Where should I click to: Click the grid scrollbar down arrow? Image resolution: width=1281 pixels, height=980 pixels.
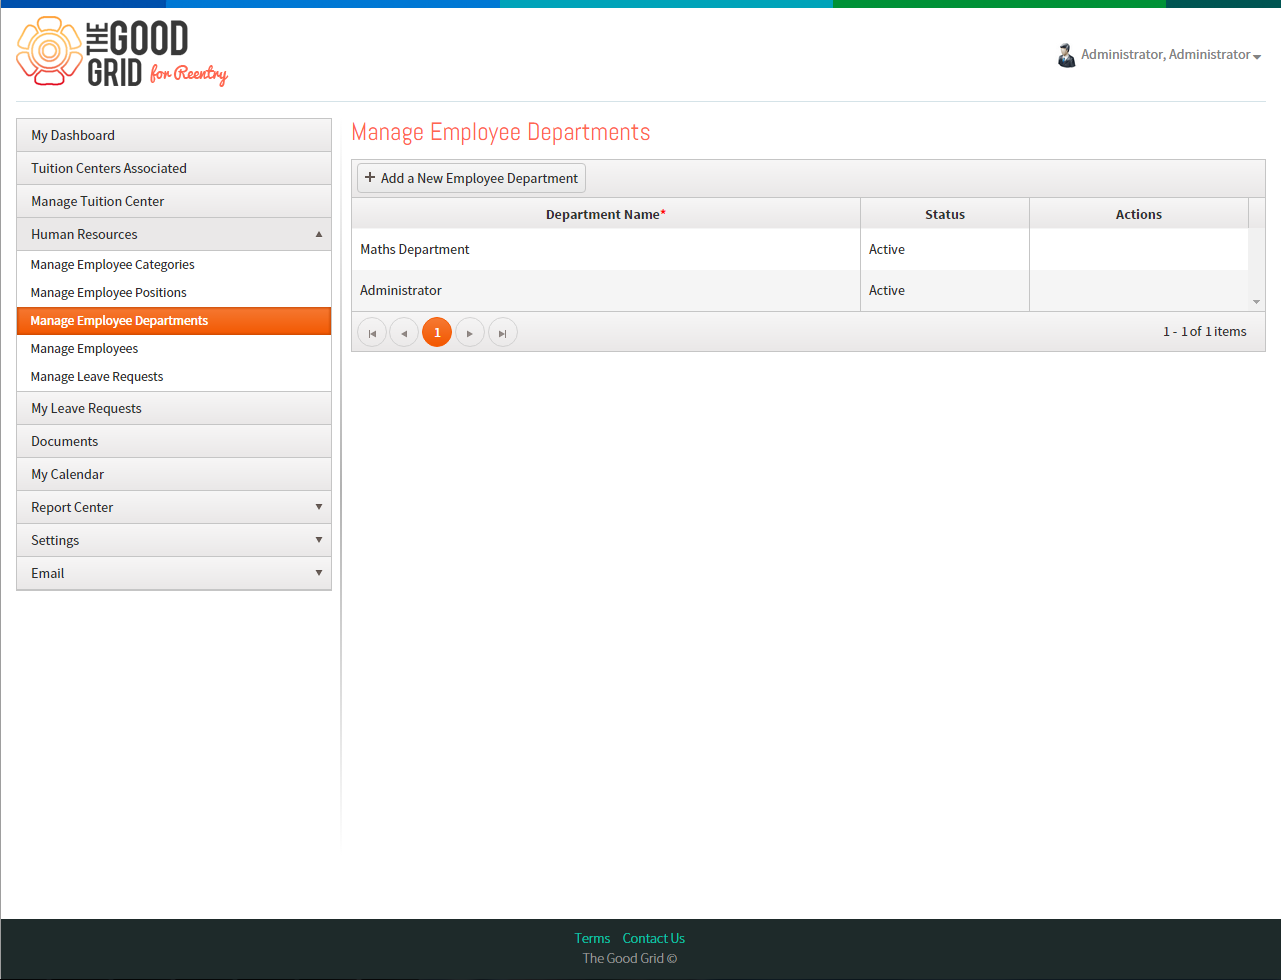pos(1257,302)
